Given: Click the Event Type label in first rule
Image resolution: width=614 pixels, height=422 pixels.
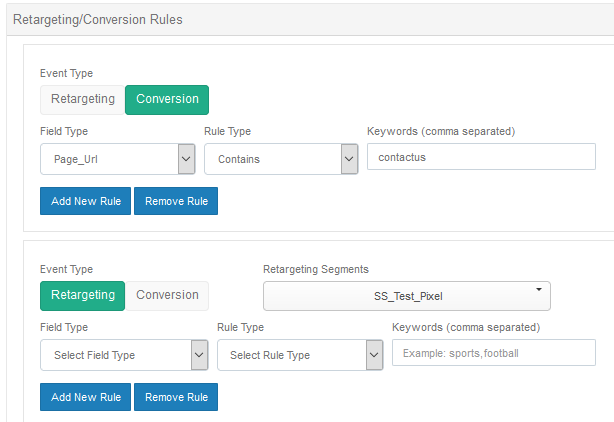Looking at the screenshot, I should tap(66, 73).
